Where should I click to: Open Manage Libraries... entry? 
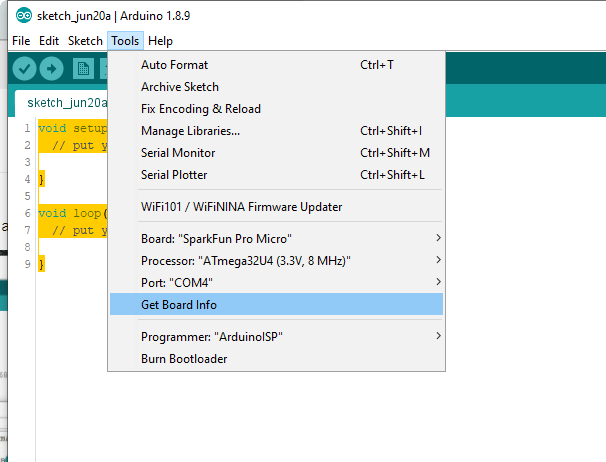pos(276,131)
